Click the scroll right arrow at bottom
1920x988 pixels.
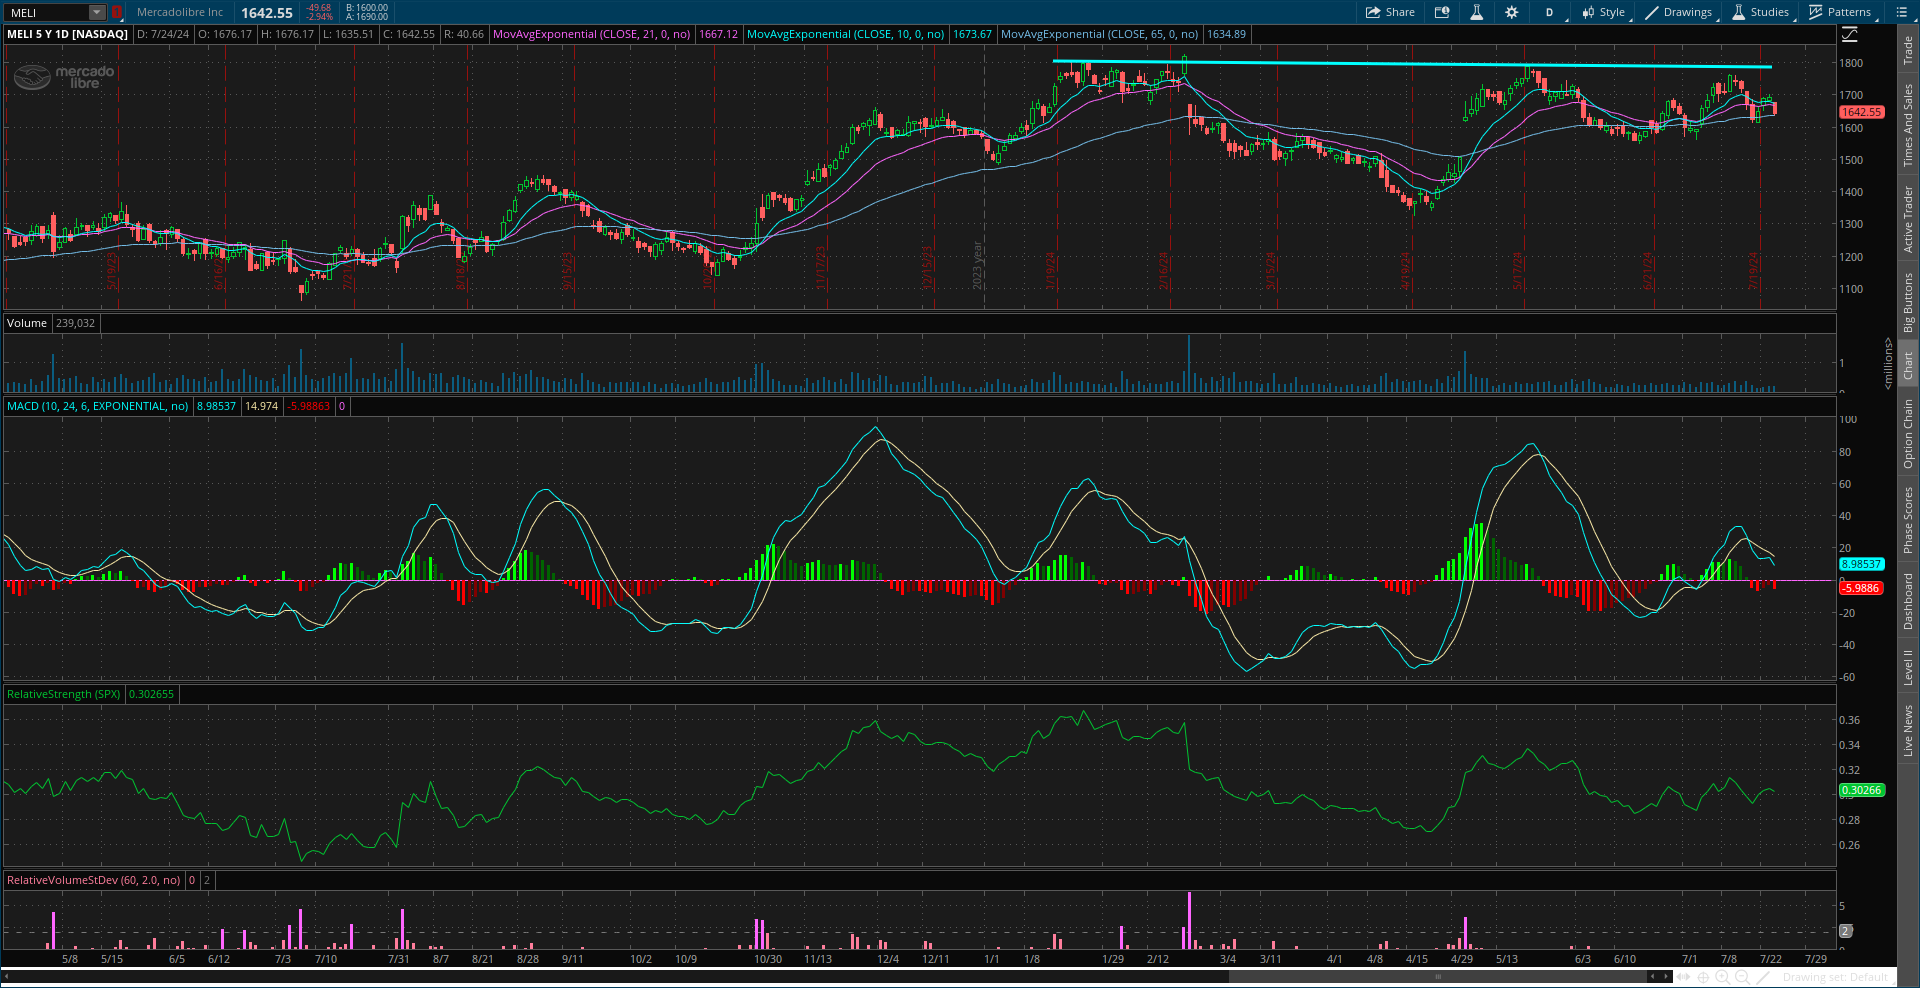coord(1666,976)
